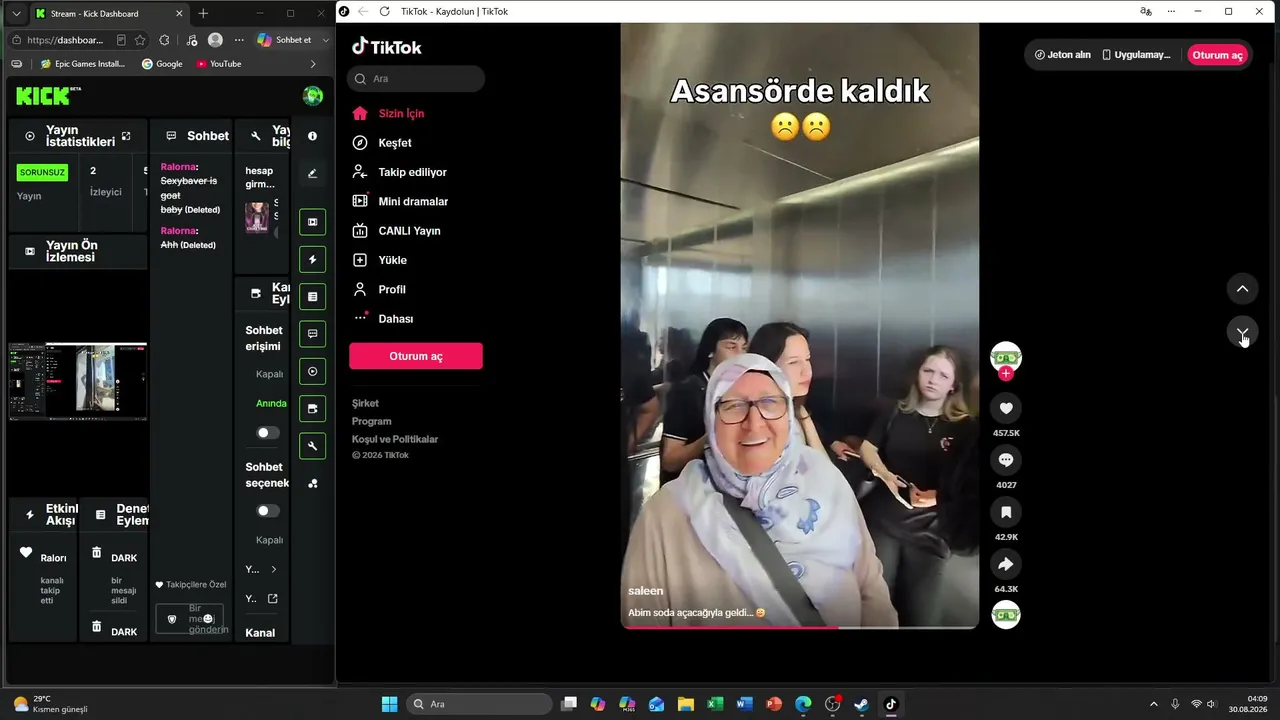Open the Google bookmark in Edge
Viewport: 1280px width, 720px height.
[x=162, y=64]
